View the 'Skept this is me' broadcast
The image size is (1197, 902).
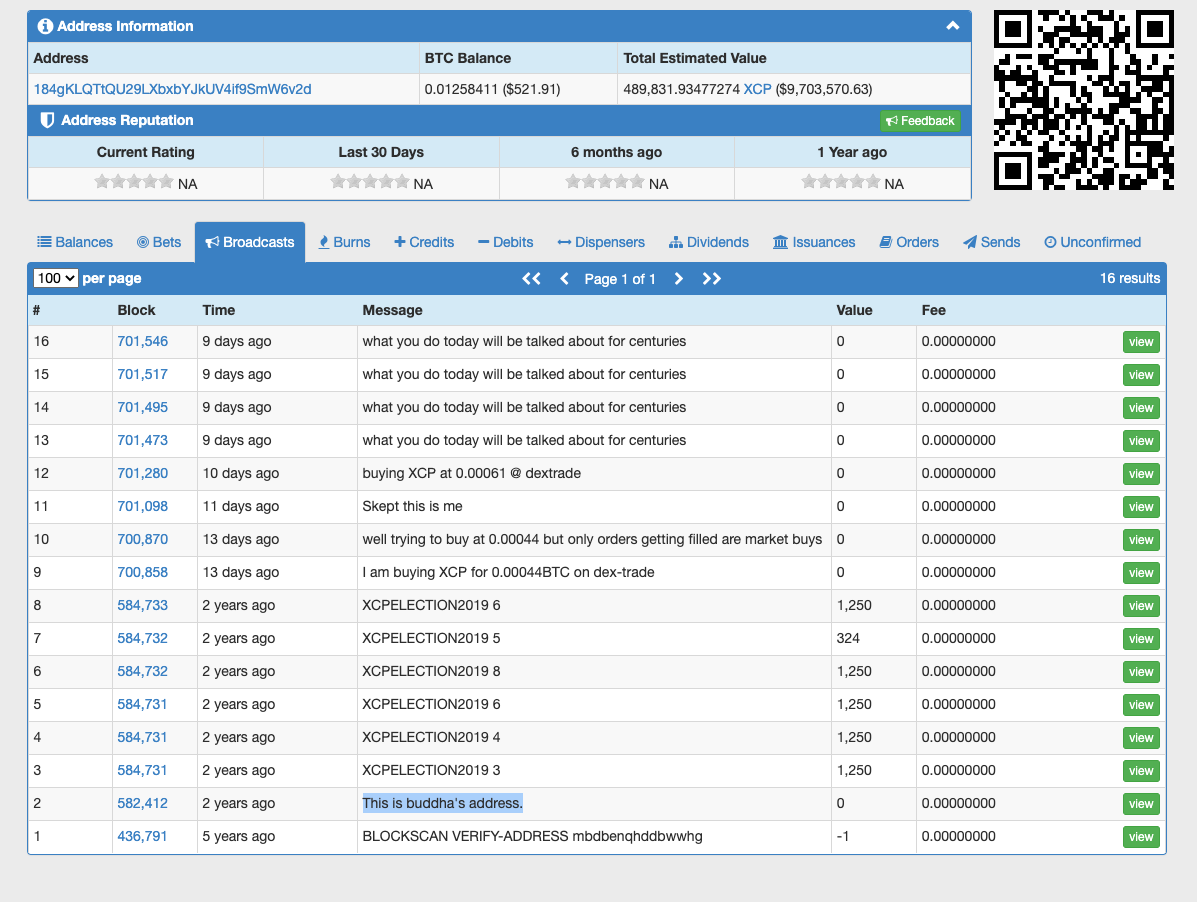click(1141, 507)
